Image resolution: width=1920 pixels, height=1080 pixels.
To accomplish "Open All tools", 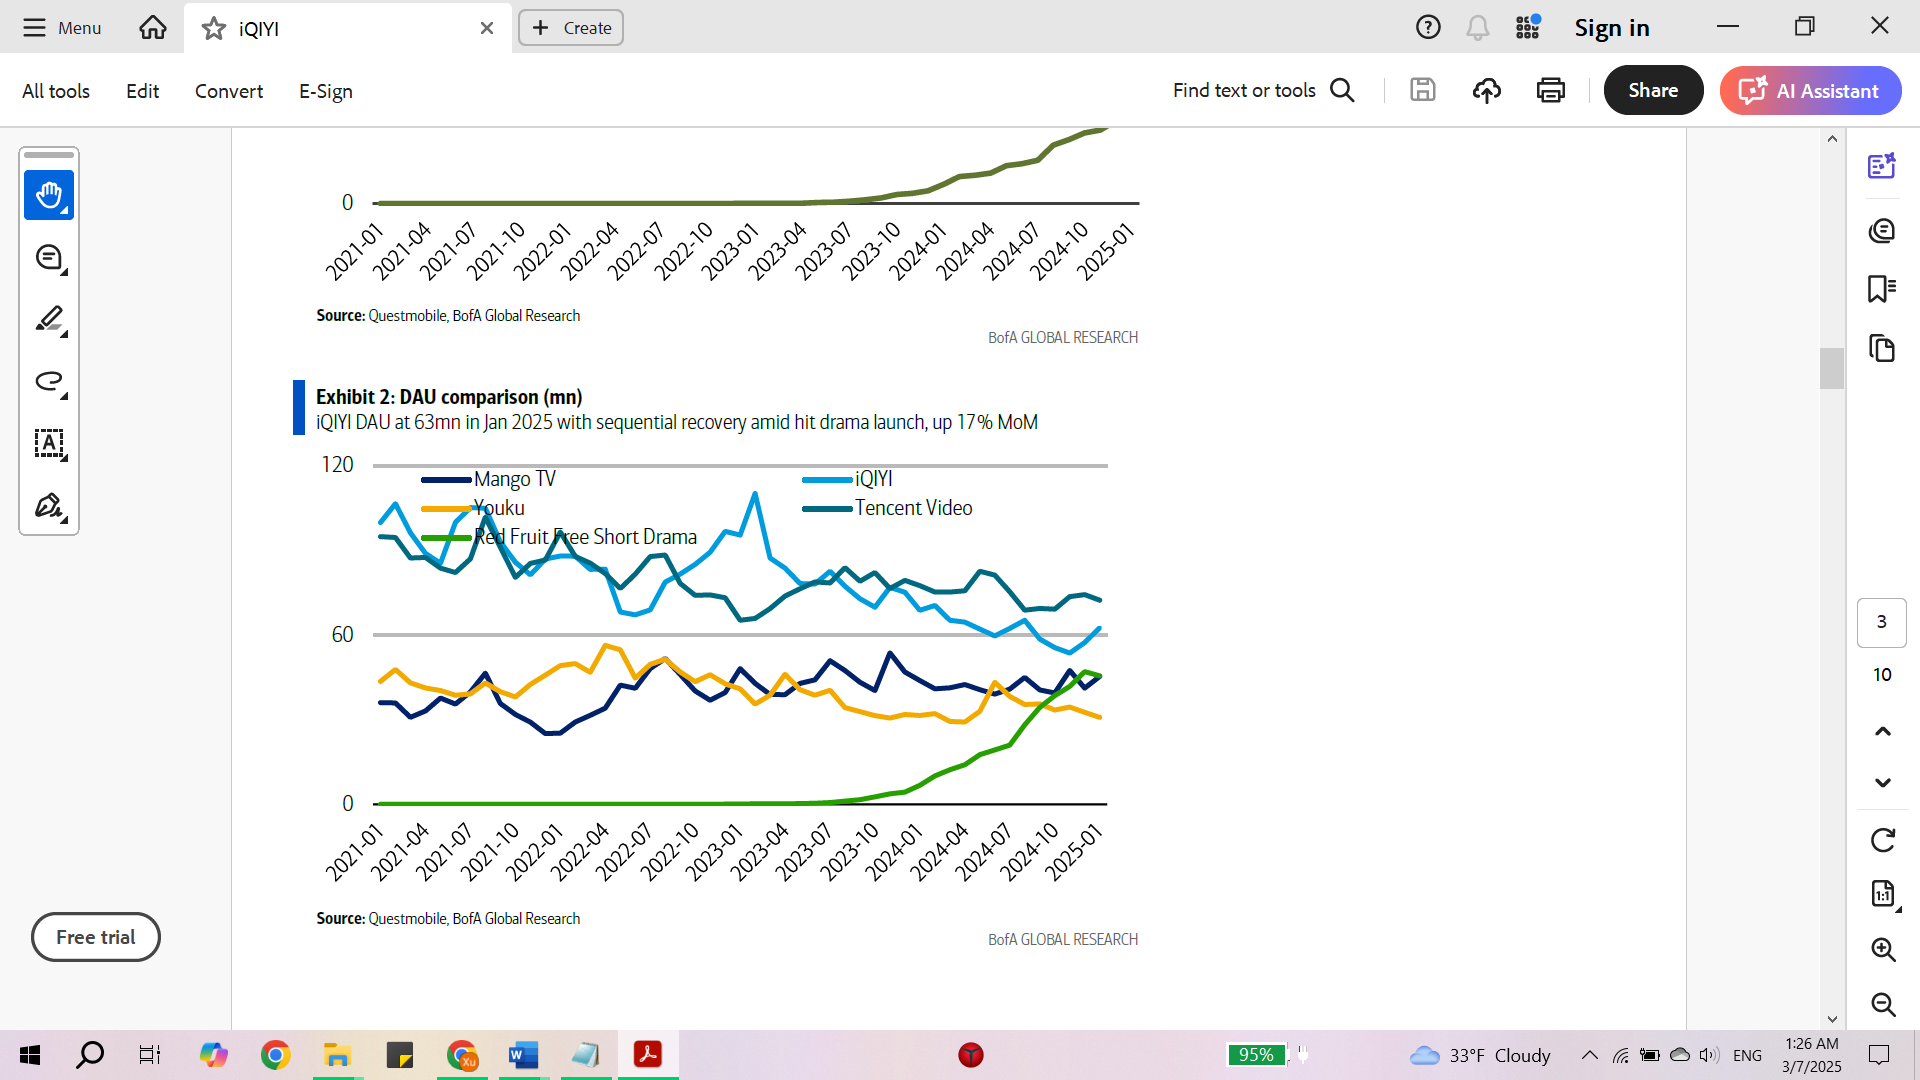I will 56,91.
